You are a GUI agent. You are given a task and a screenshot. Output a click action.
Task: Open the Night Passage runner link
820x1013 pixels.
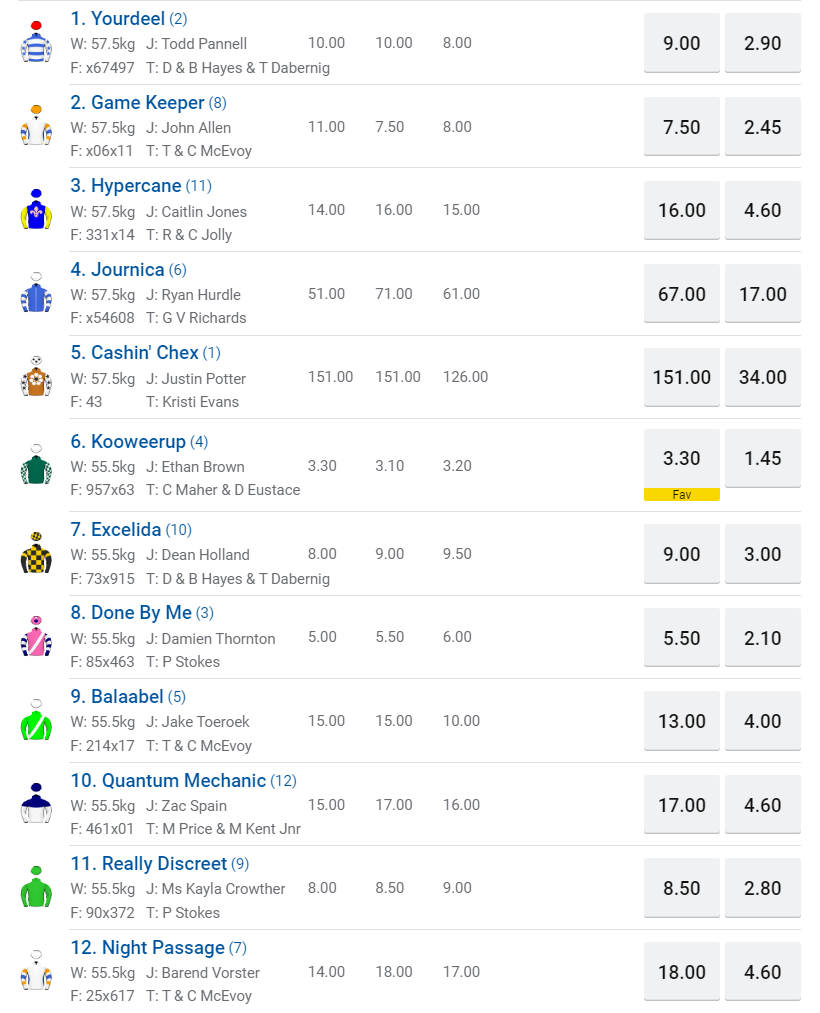[162, 947]
